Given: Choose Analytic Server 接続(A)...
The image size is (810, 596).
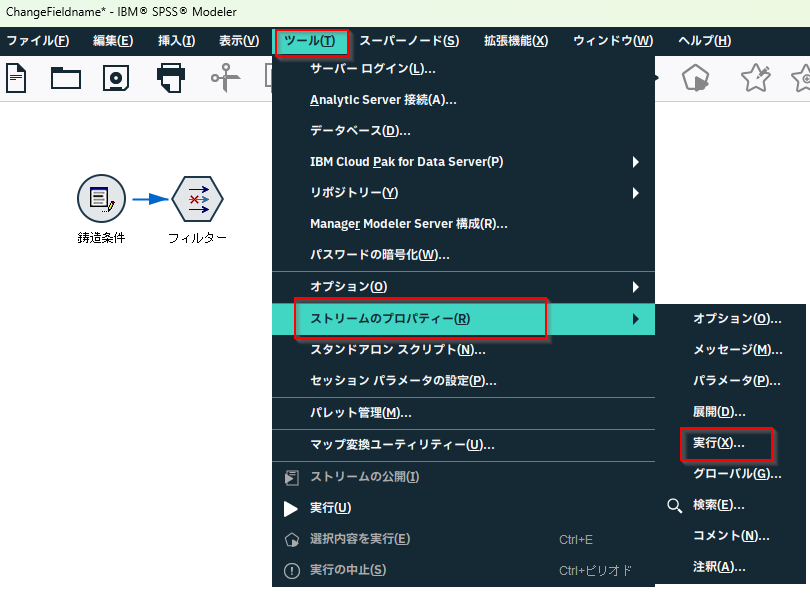Looking at the screenshot, I should tap(463, 100).
